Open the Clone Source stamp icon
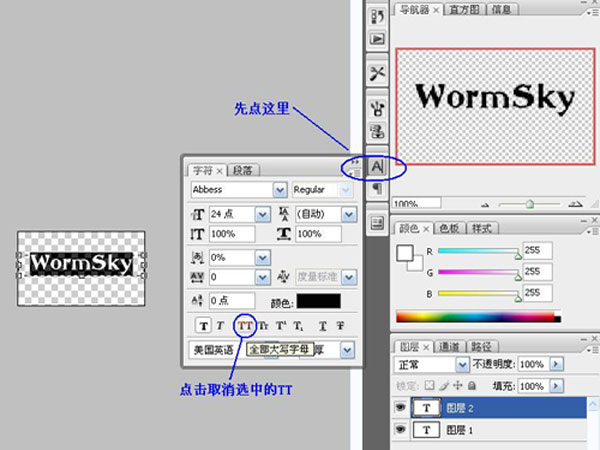The image size is (600, 450). (377, 132)
